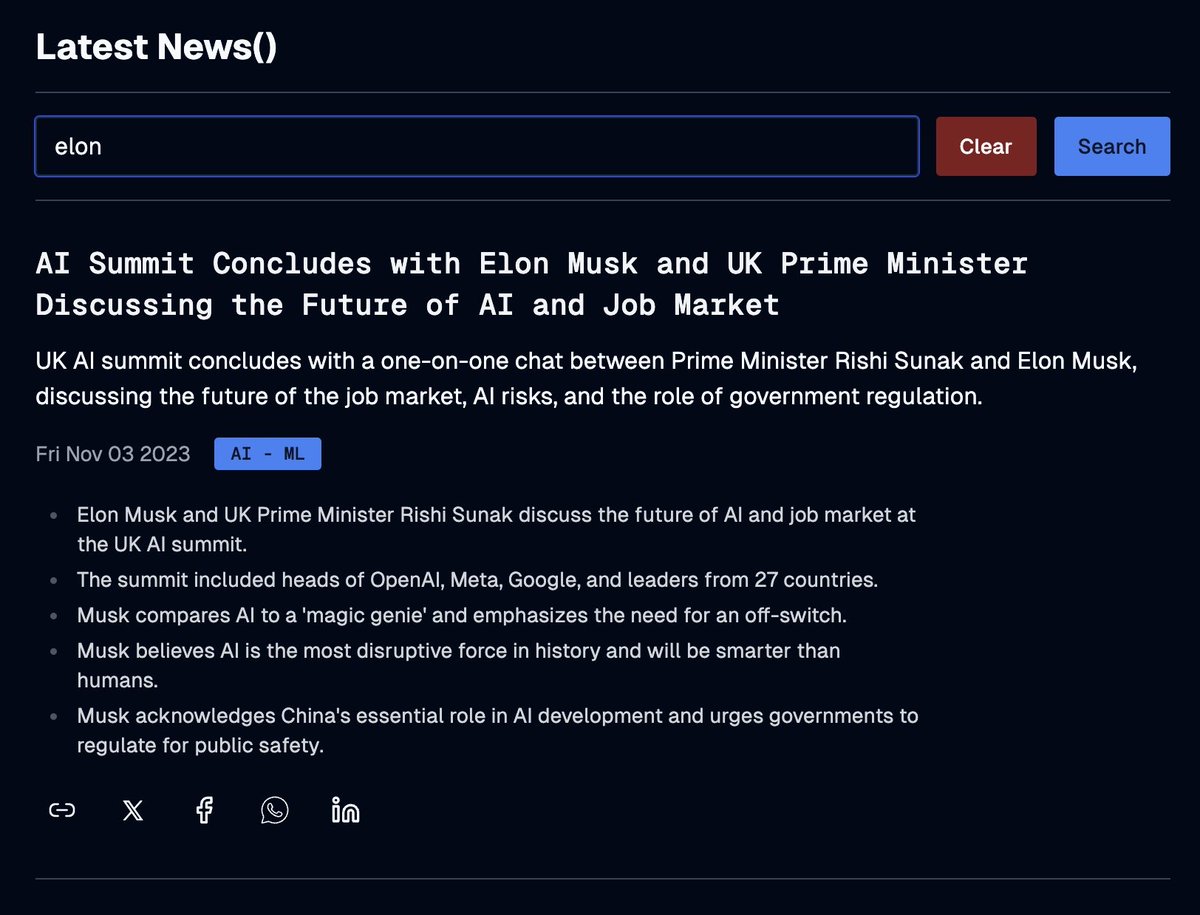
Task: Click the X icon next to Facebook
Action: pyautogui.click(x=133, y=810)
